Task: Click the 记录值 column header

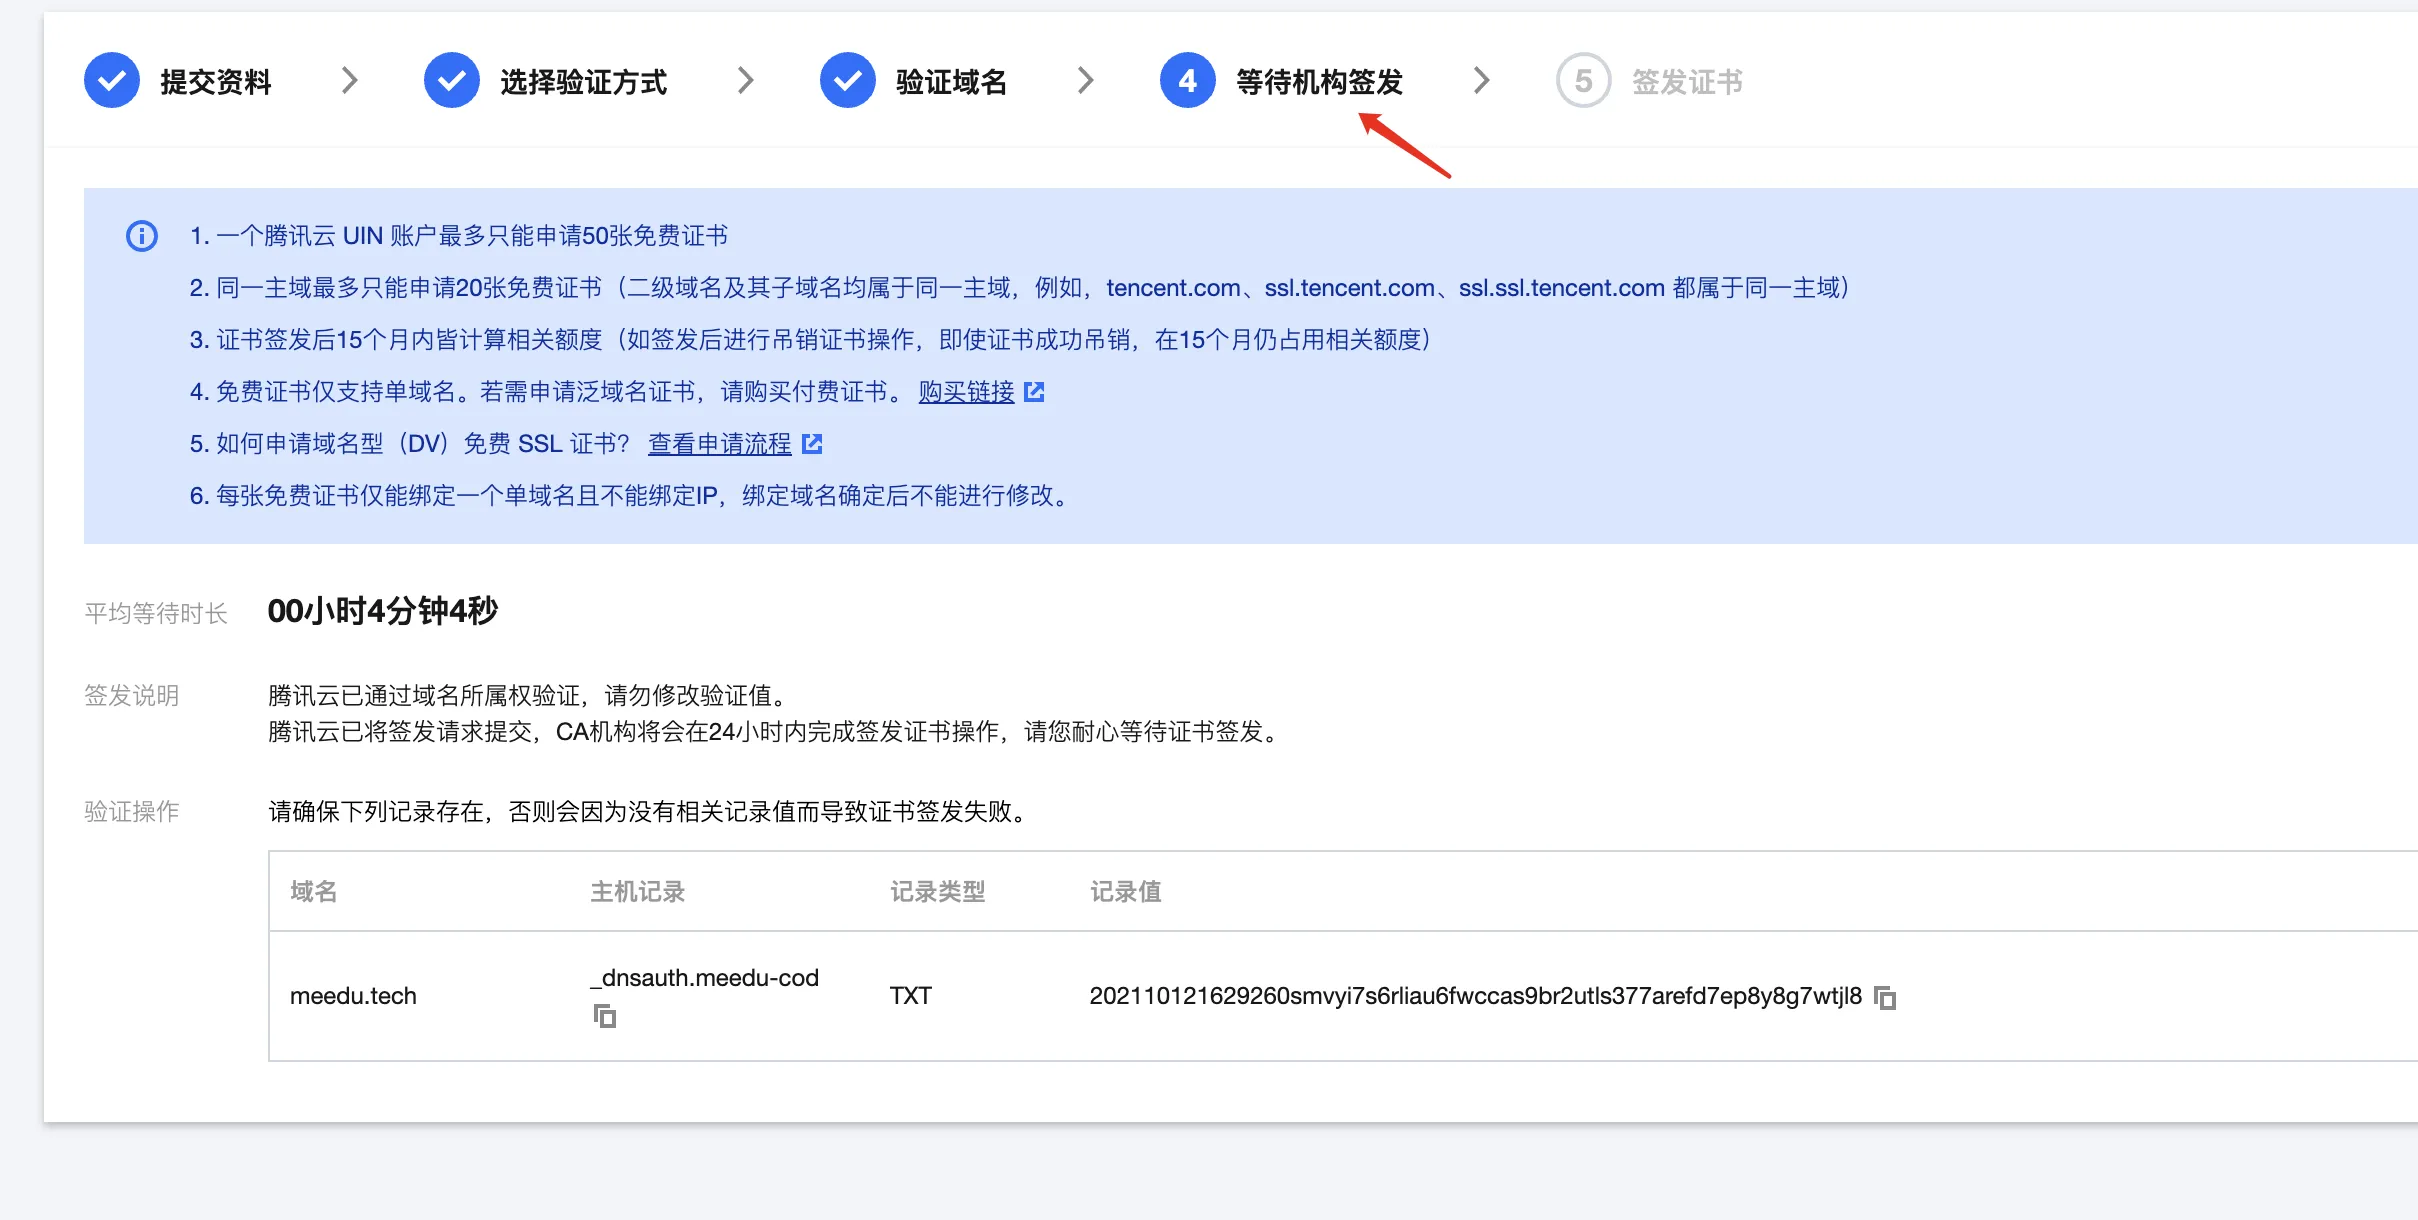Action: tap(1125, 892)
